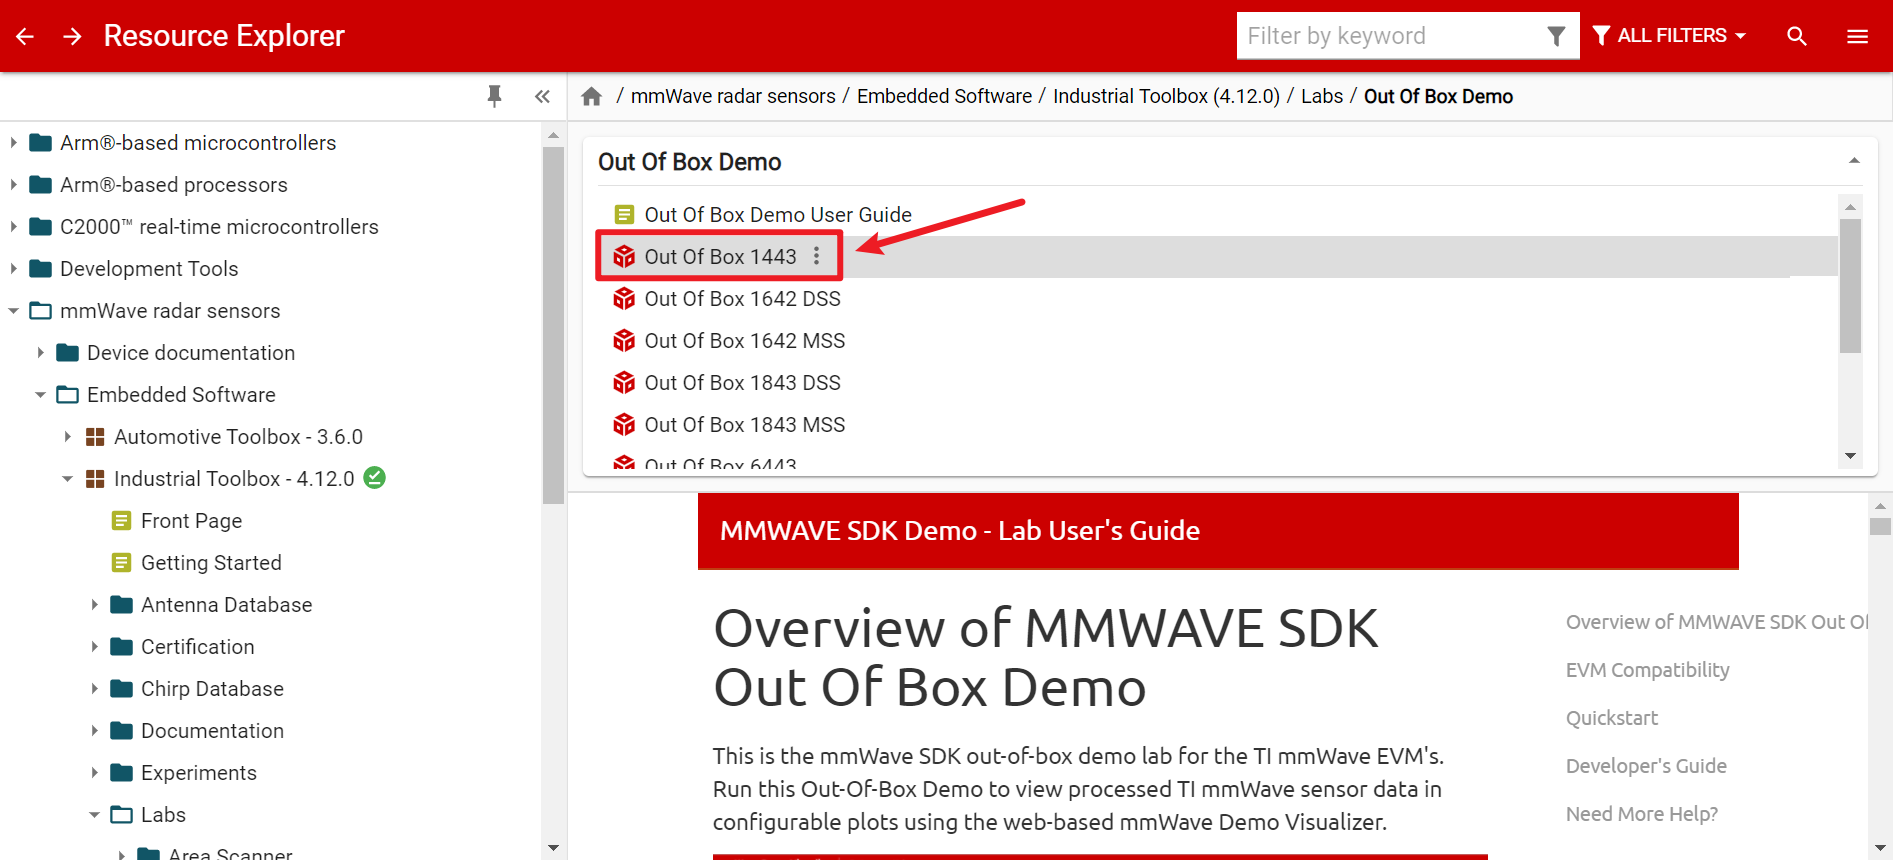Click the Out Of Box 1843 MSS project icon
The image size is (1893, 860).
624,424
